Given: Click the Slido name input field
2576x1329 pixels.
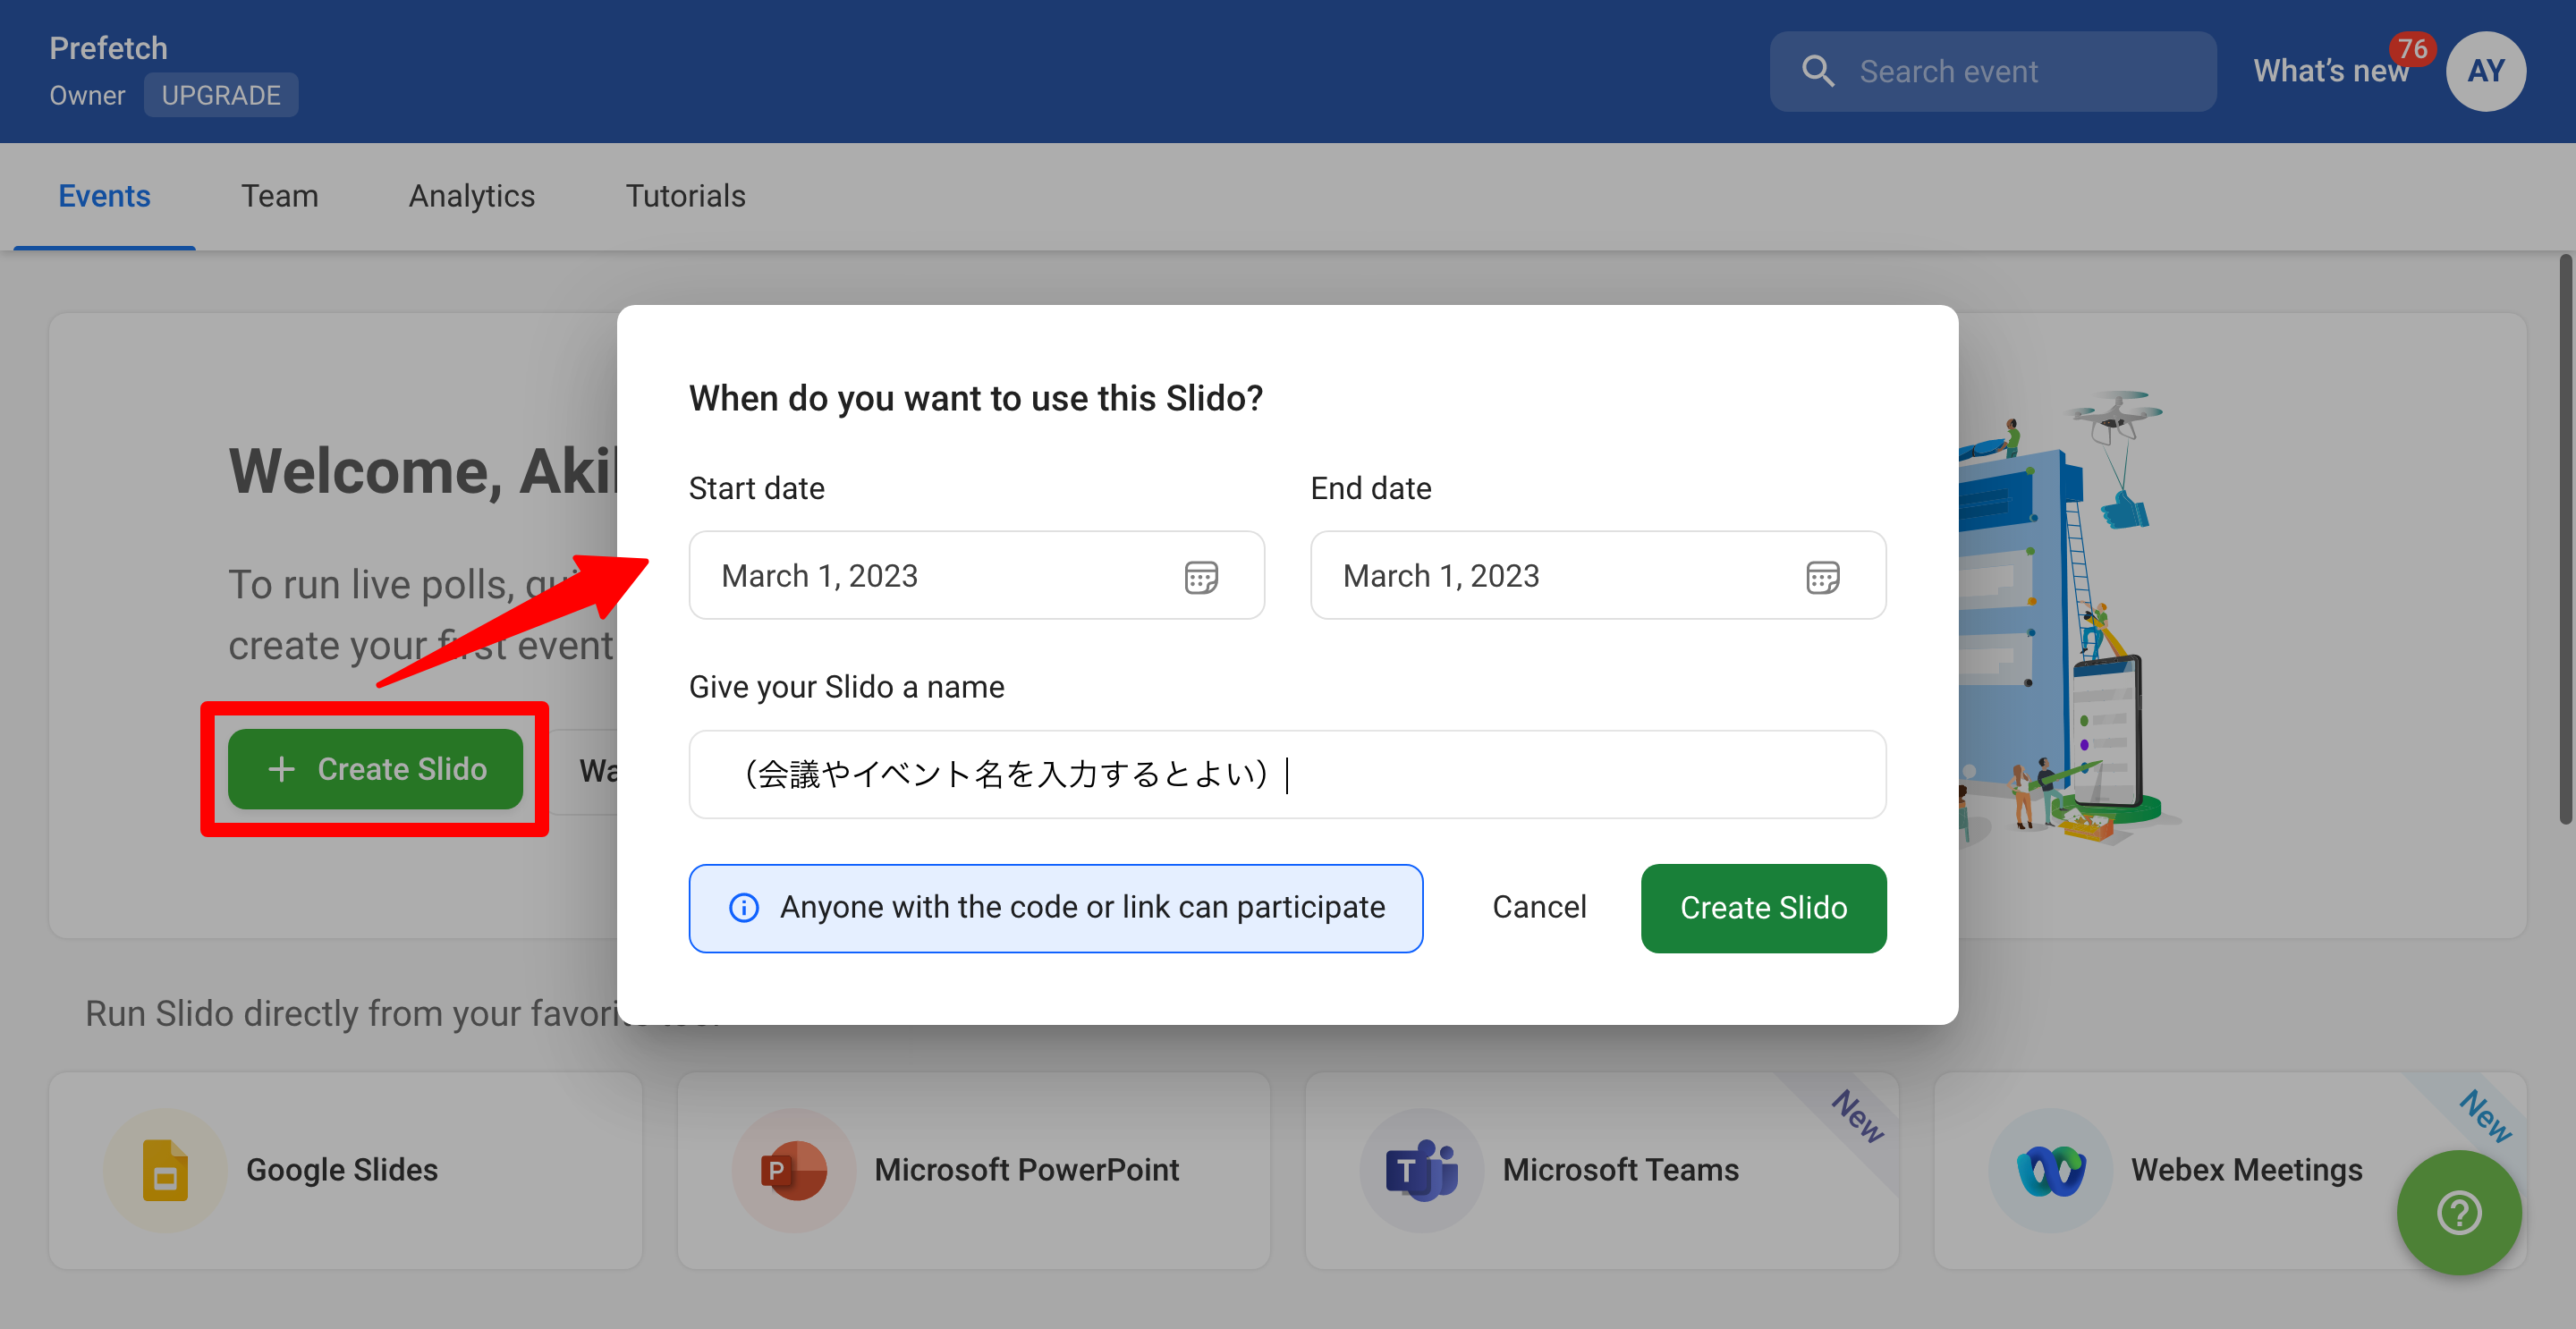Looking at the screenshot, I should pyautogui.click(x=1286, y=774).
